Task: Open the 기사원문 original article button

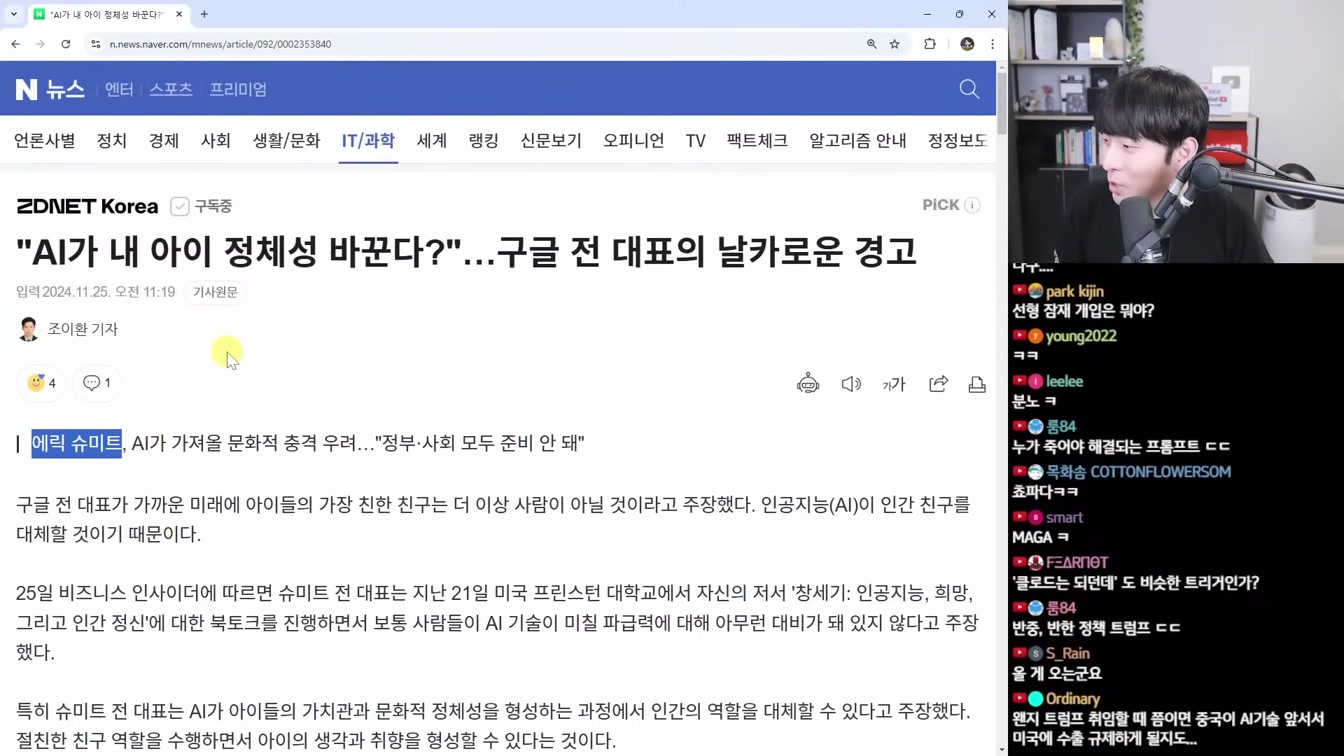Action: pyautogui.click(x=215, y=292)
